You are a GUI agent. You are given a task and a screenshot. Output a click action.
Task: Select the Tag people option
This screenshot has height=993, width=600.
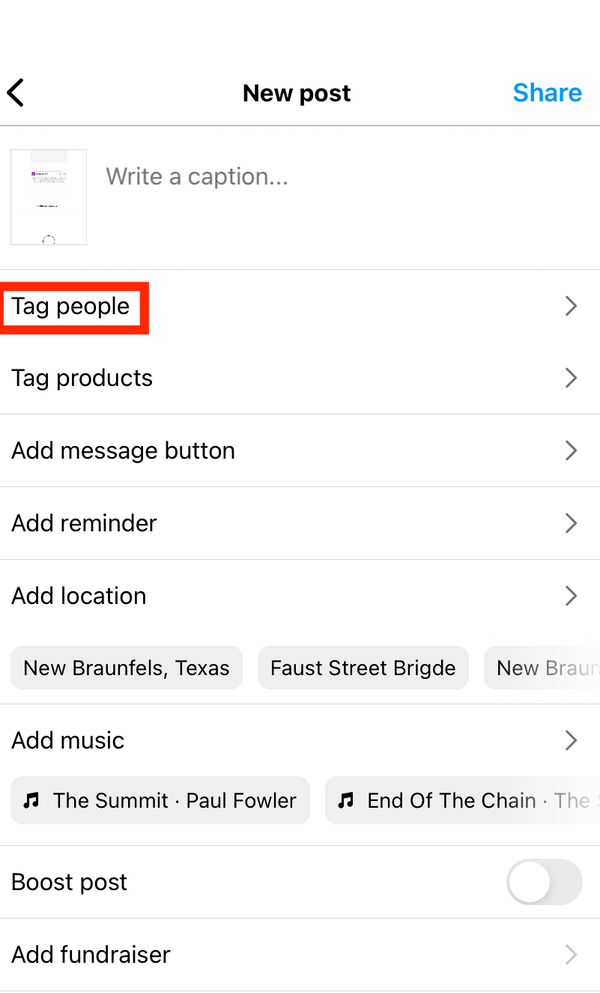tap(71, 306)
